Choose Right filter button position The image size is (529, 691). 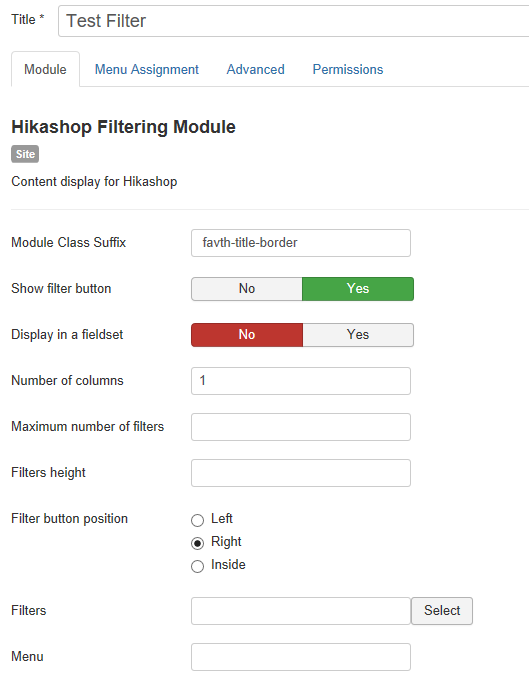point(197,543)
